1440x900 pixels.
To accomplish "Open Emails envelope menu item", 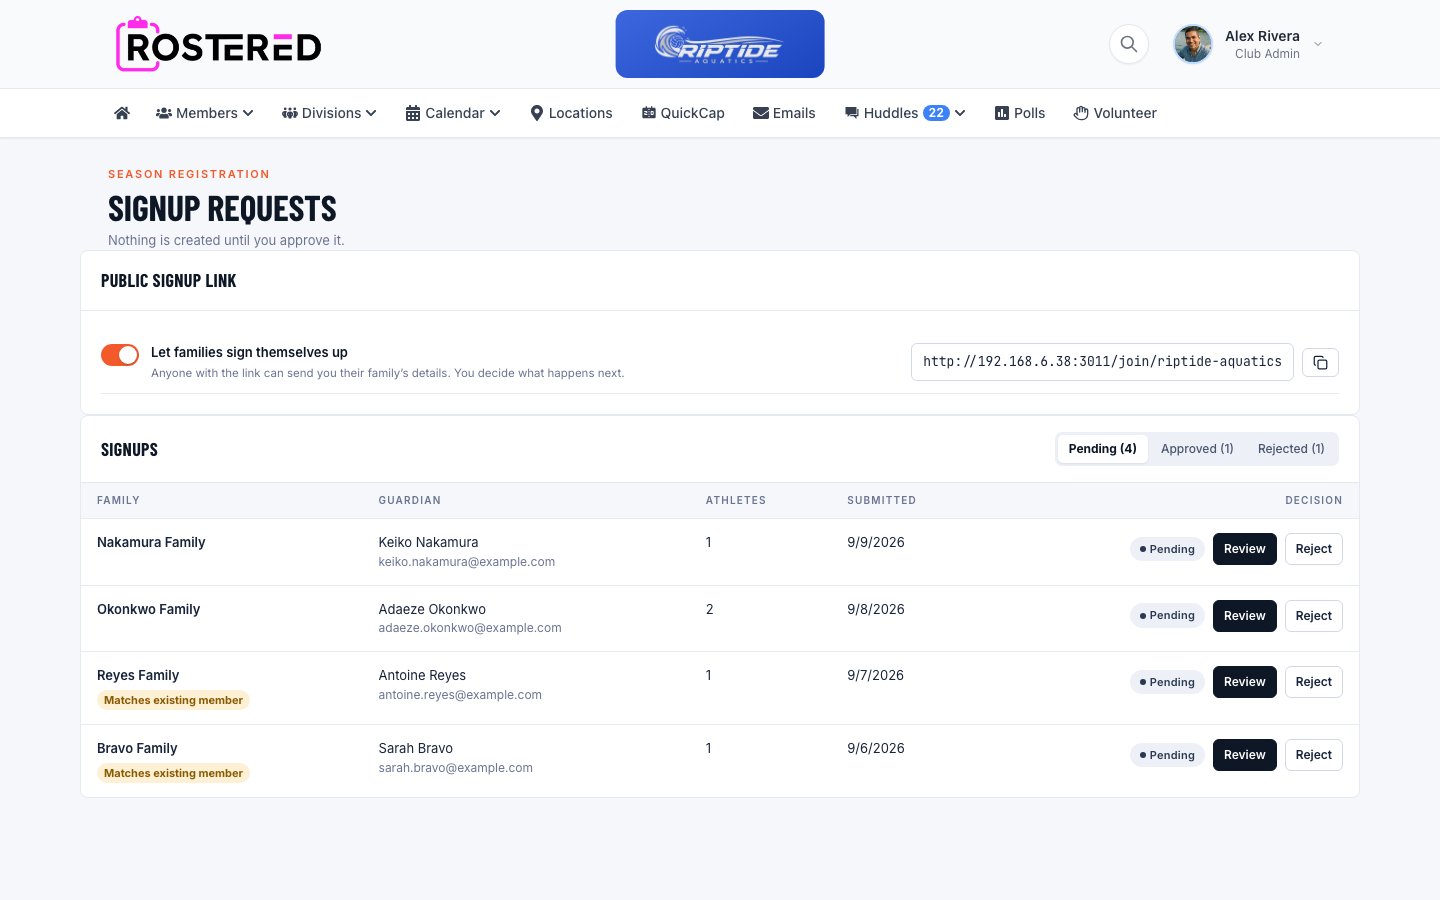I will 784,113.
